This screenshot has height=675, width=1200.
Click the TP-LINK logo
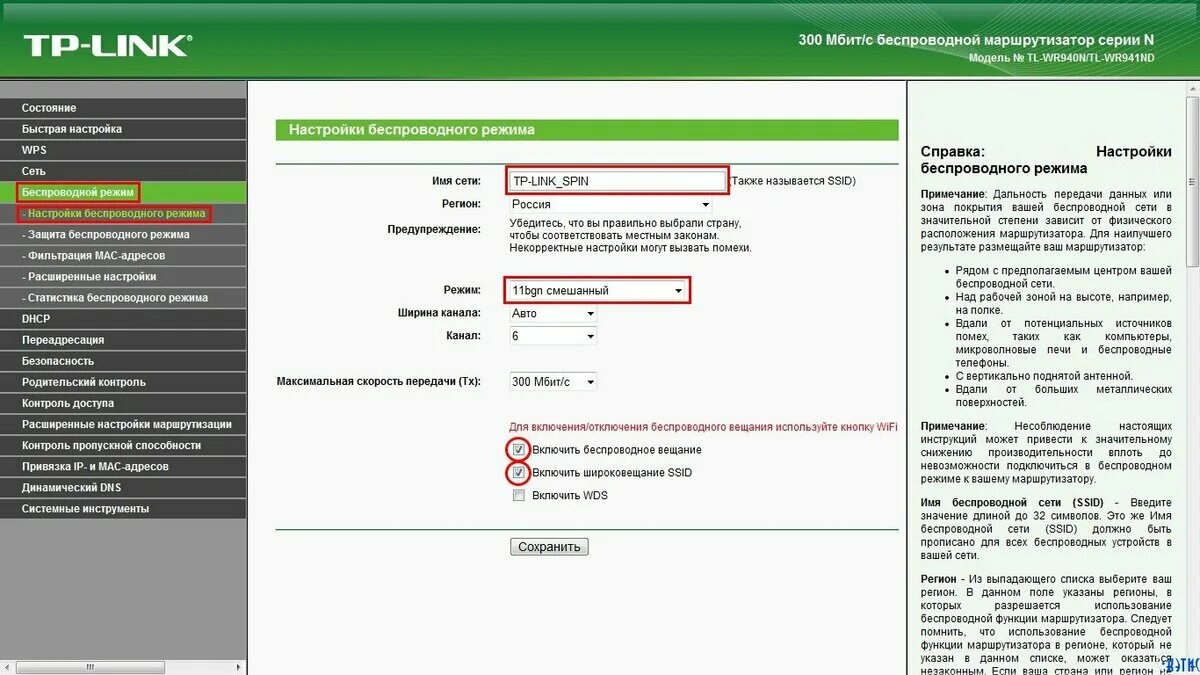coord(107,45)
